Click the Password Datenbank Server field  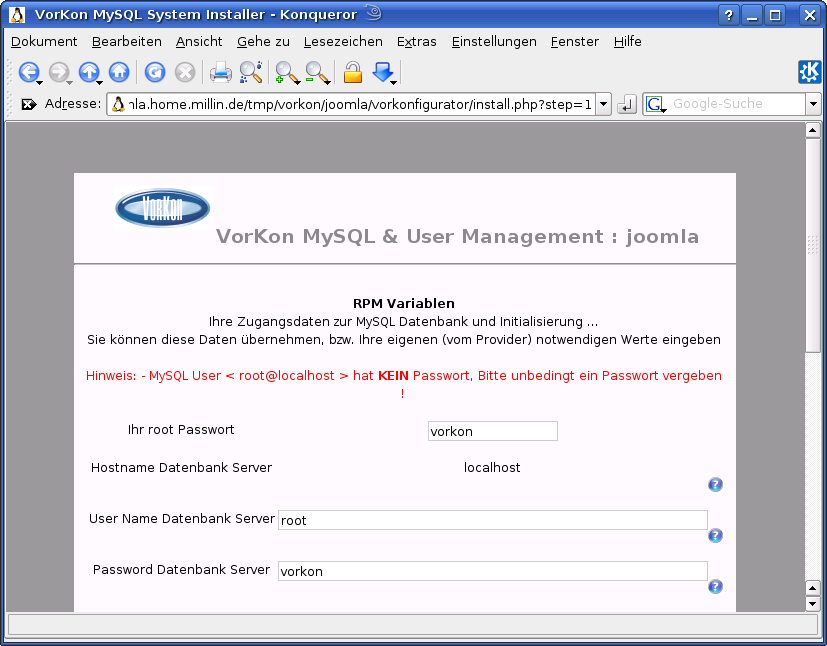point(493,571)
